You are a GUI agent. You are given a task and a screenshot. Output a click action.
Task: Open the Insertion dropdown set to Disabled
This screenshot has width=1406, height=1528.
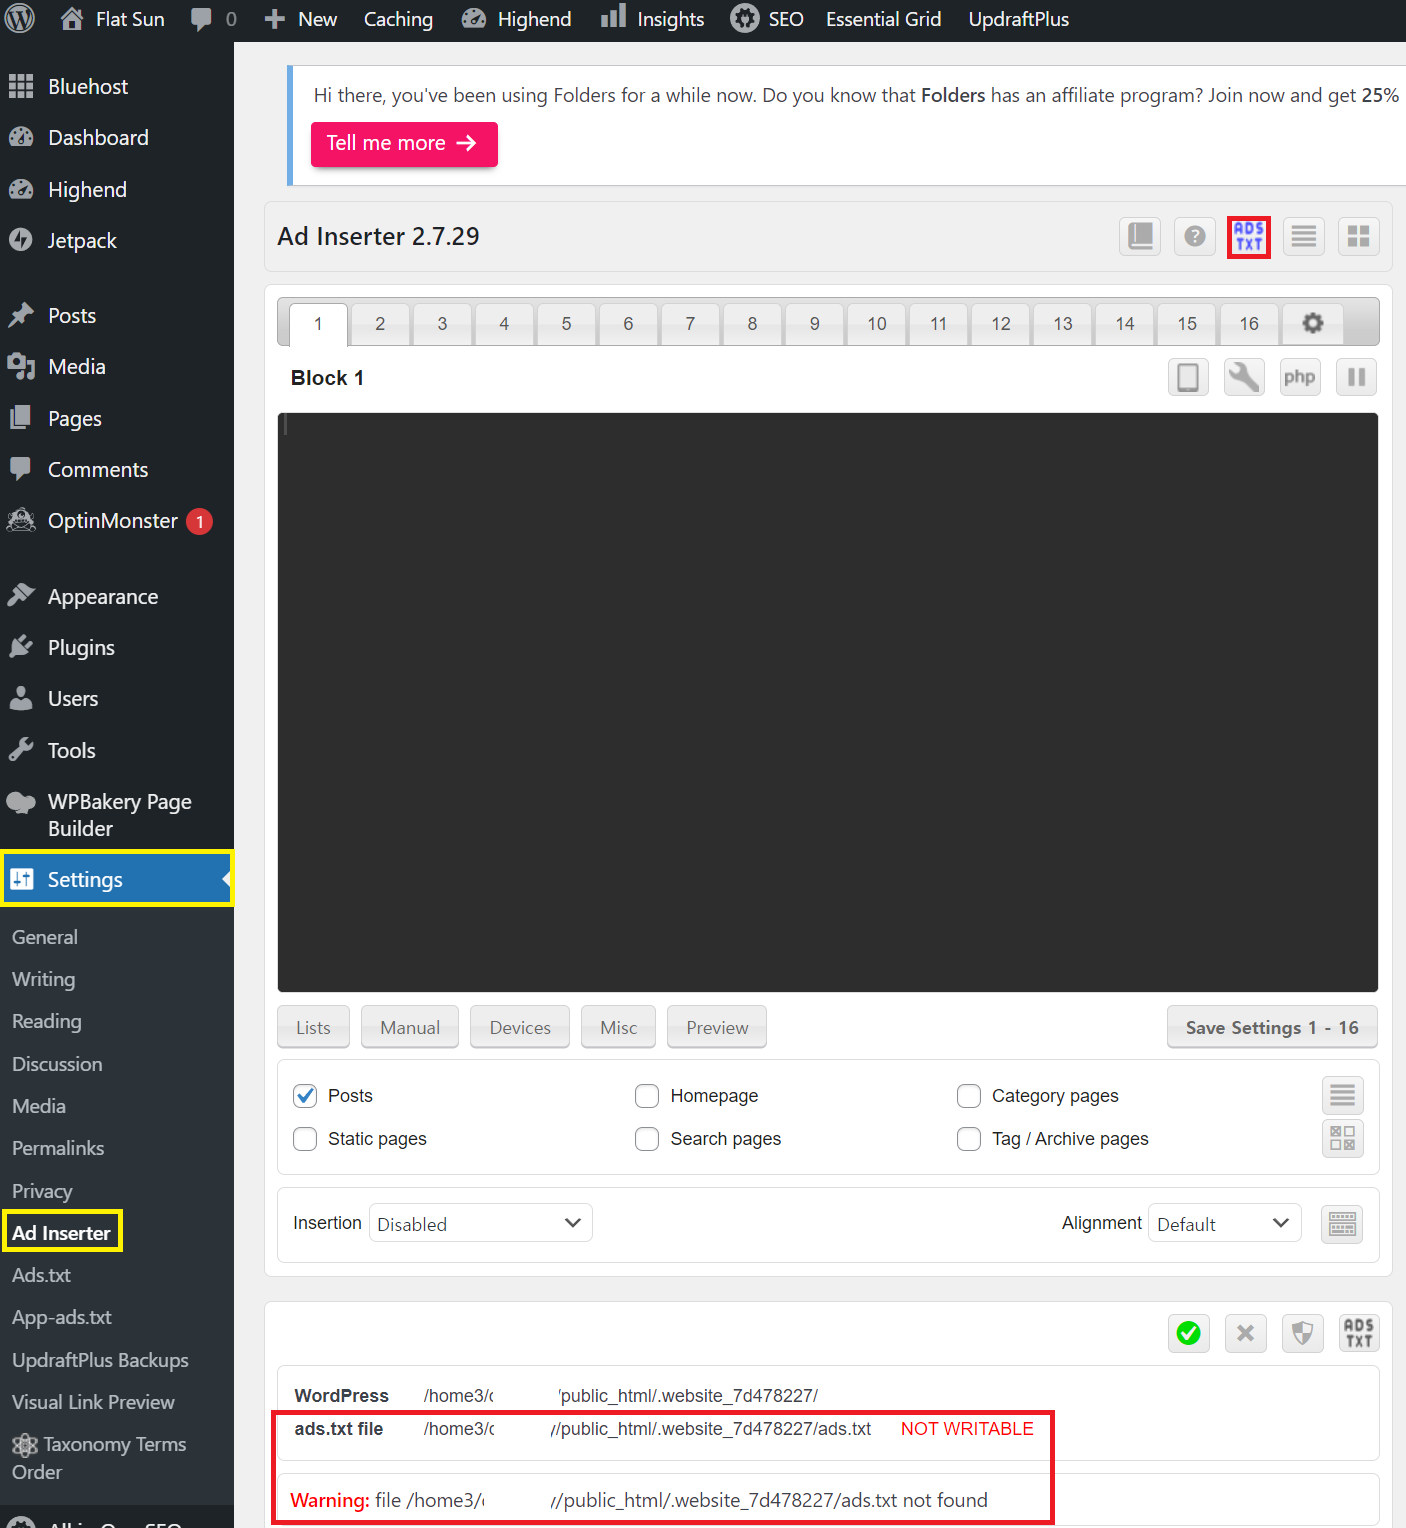point(481,1223)
